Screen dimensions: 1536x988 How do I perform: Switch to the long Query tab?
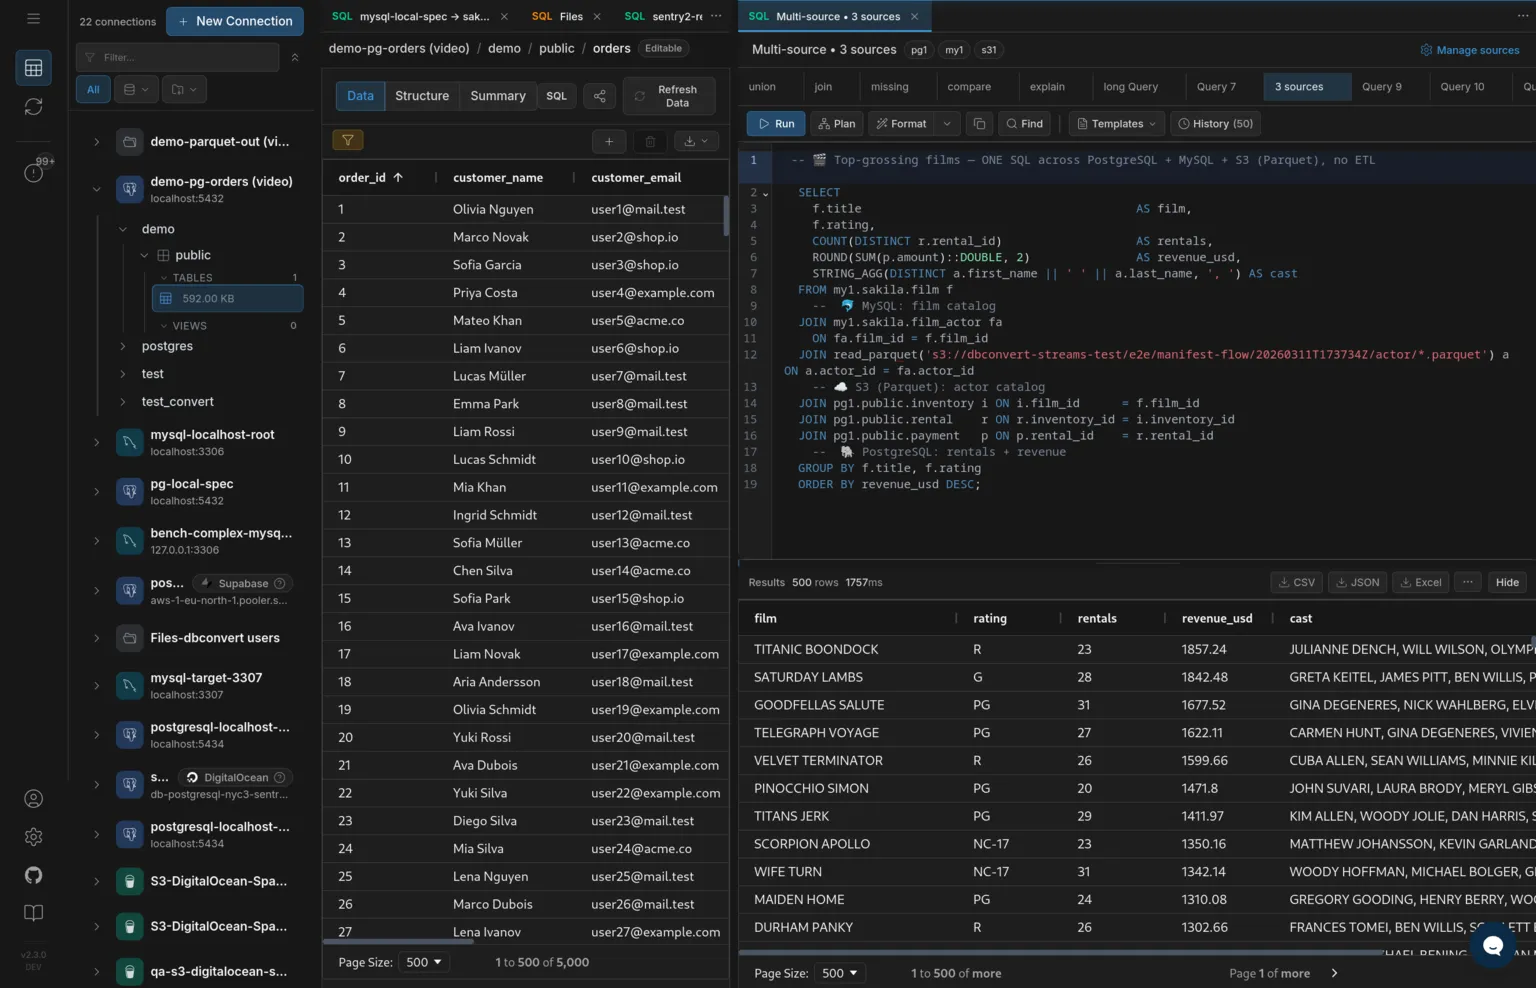tap(1130, 87)
